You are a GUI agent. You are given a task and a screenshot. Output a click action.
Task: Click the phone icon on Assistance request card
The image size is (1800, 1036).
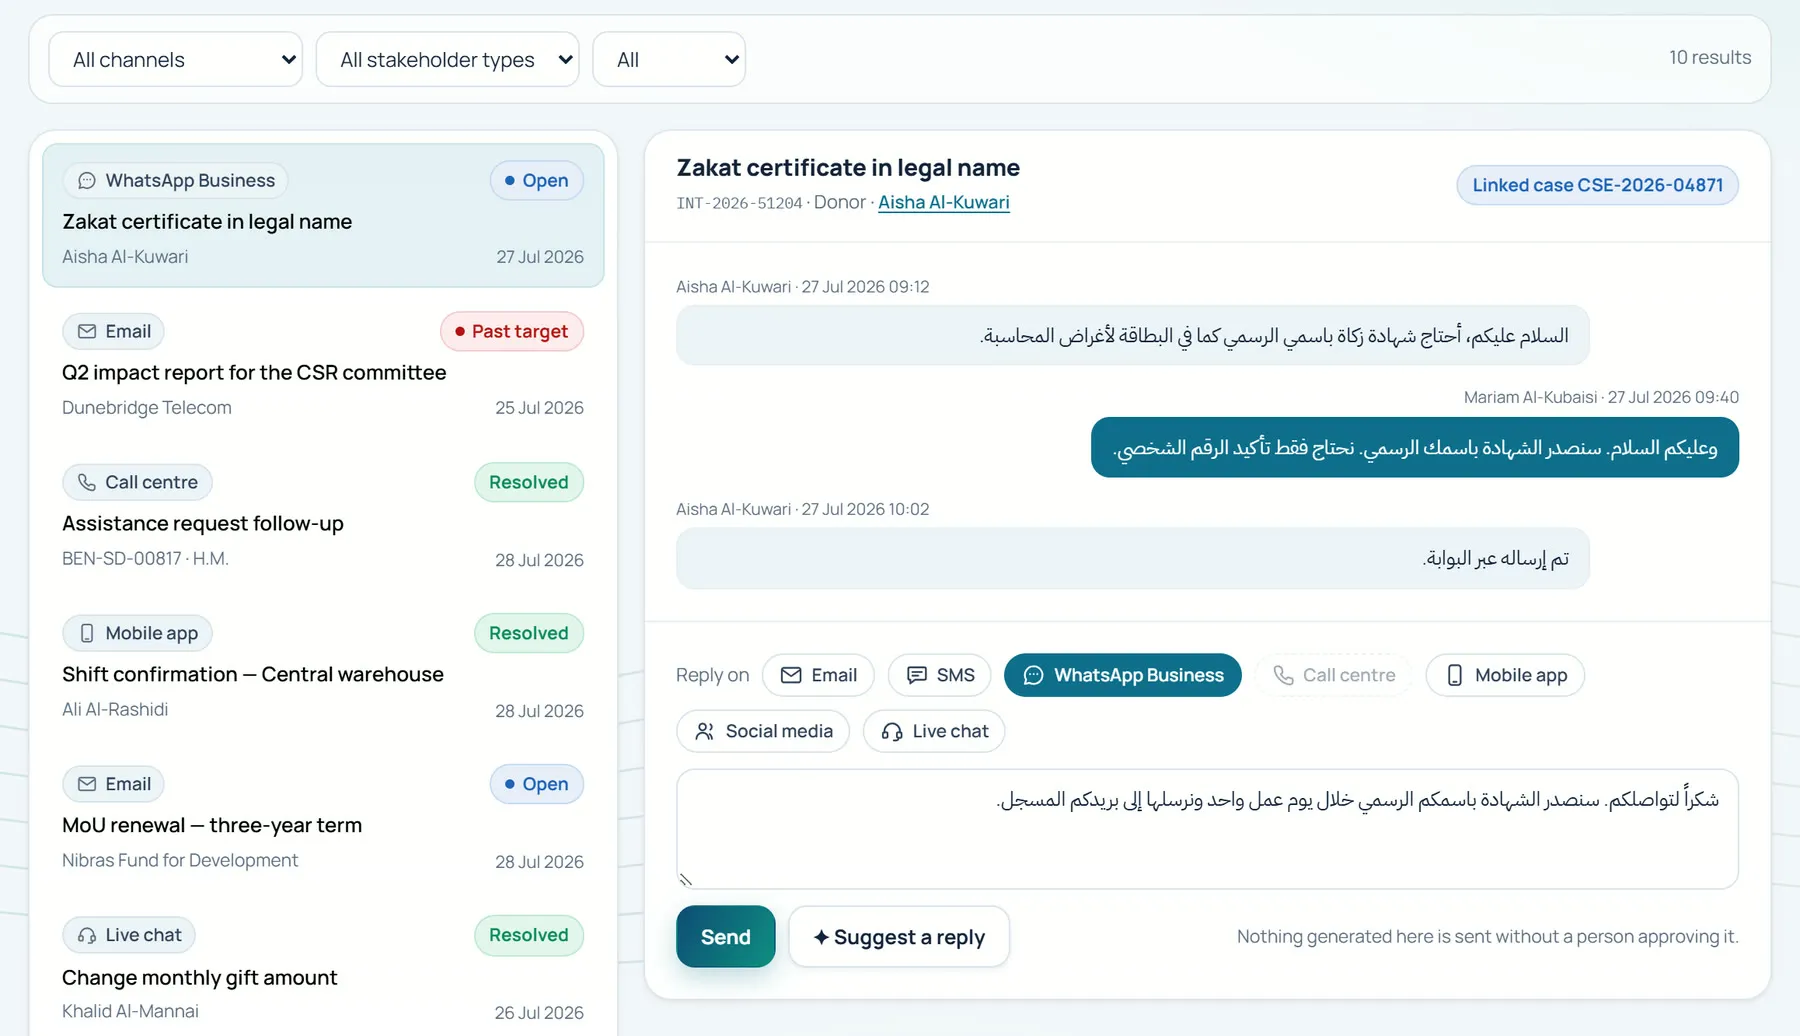[87, 483]
